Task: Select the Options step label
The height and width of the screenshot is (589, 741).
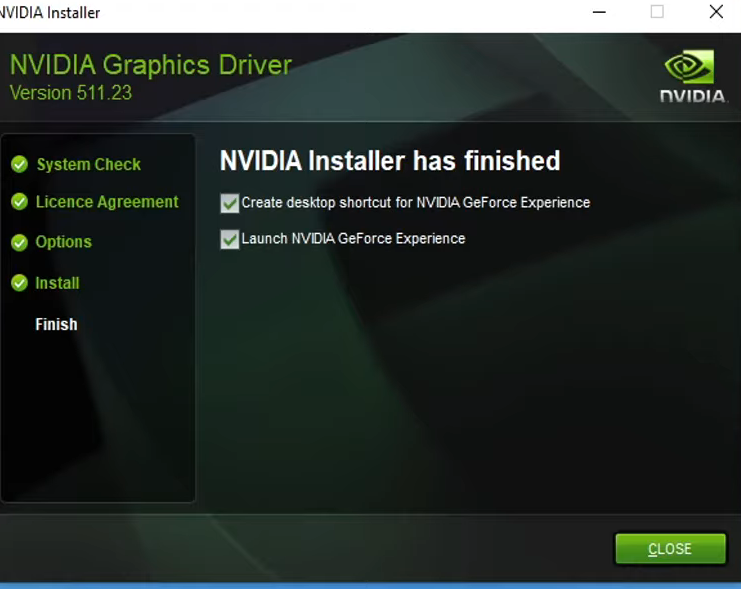Action: tap(64, 242)
